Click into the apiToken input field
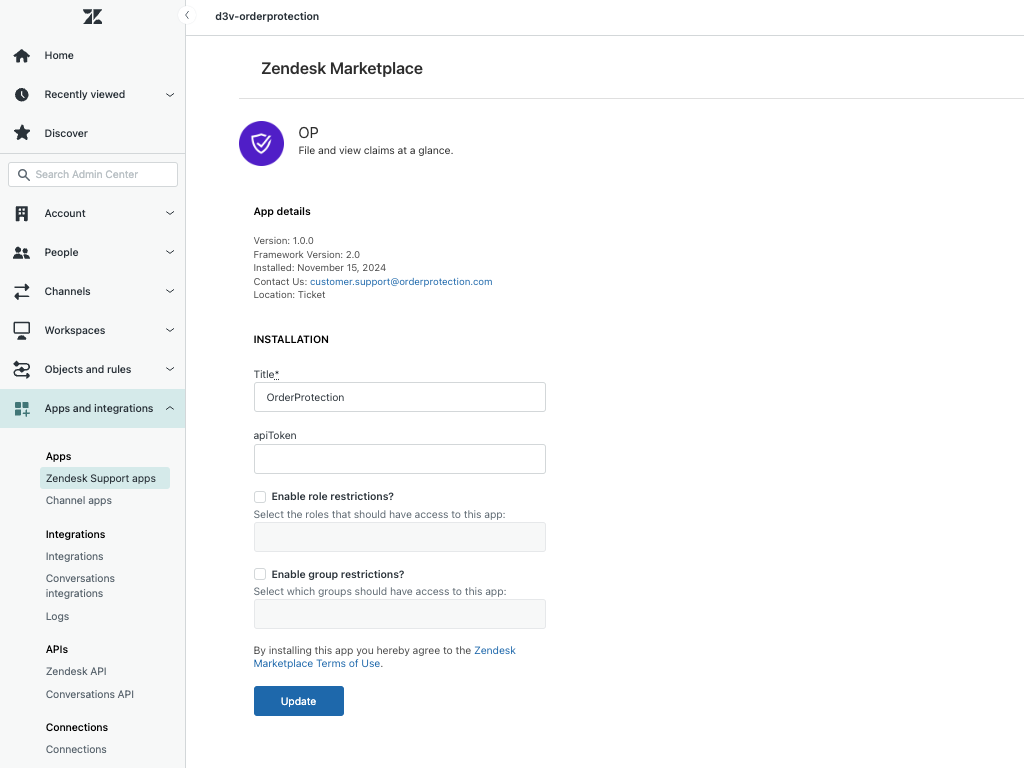The width and height of the screenshot is (1024, 768). (399, 459)
